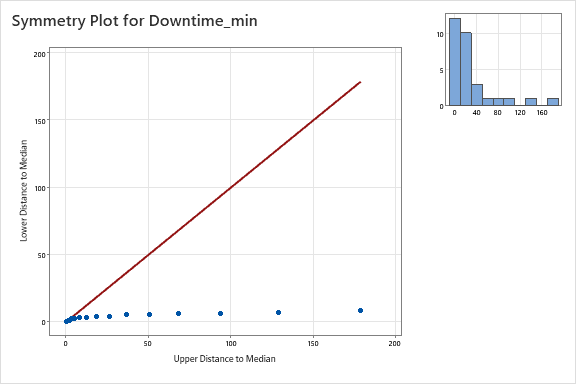Click the data point near upper distance 94
Screen dimensions: 576x384
(x=220, y=313)
